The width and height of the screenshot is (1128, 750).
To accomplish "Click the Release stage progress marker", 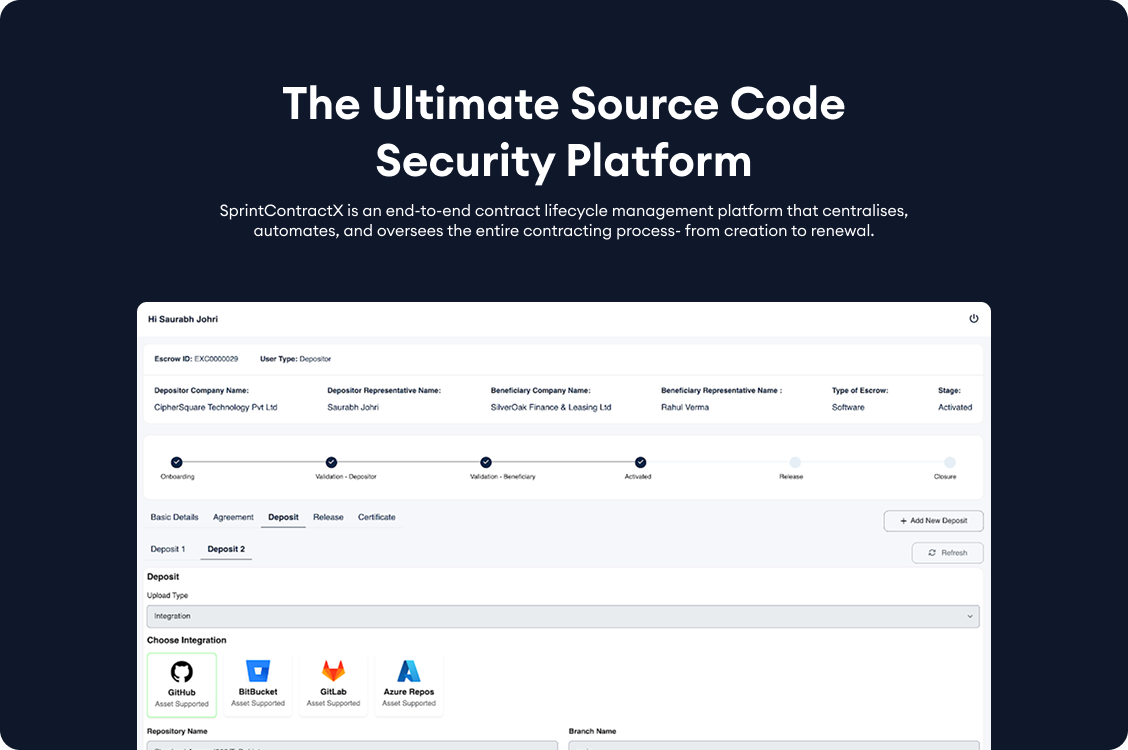I will pos(795,462).
